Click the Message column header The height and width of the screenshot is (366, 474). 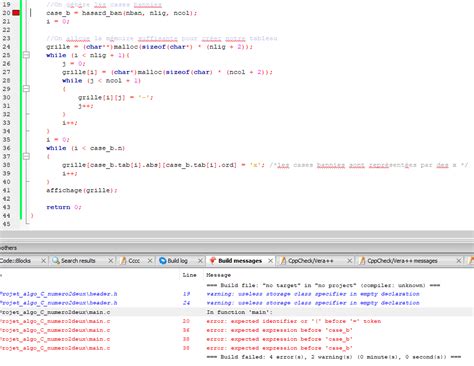(219, 275)
